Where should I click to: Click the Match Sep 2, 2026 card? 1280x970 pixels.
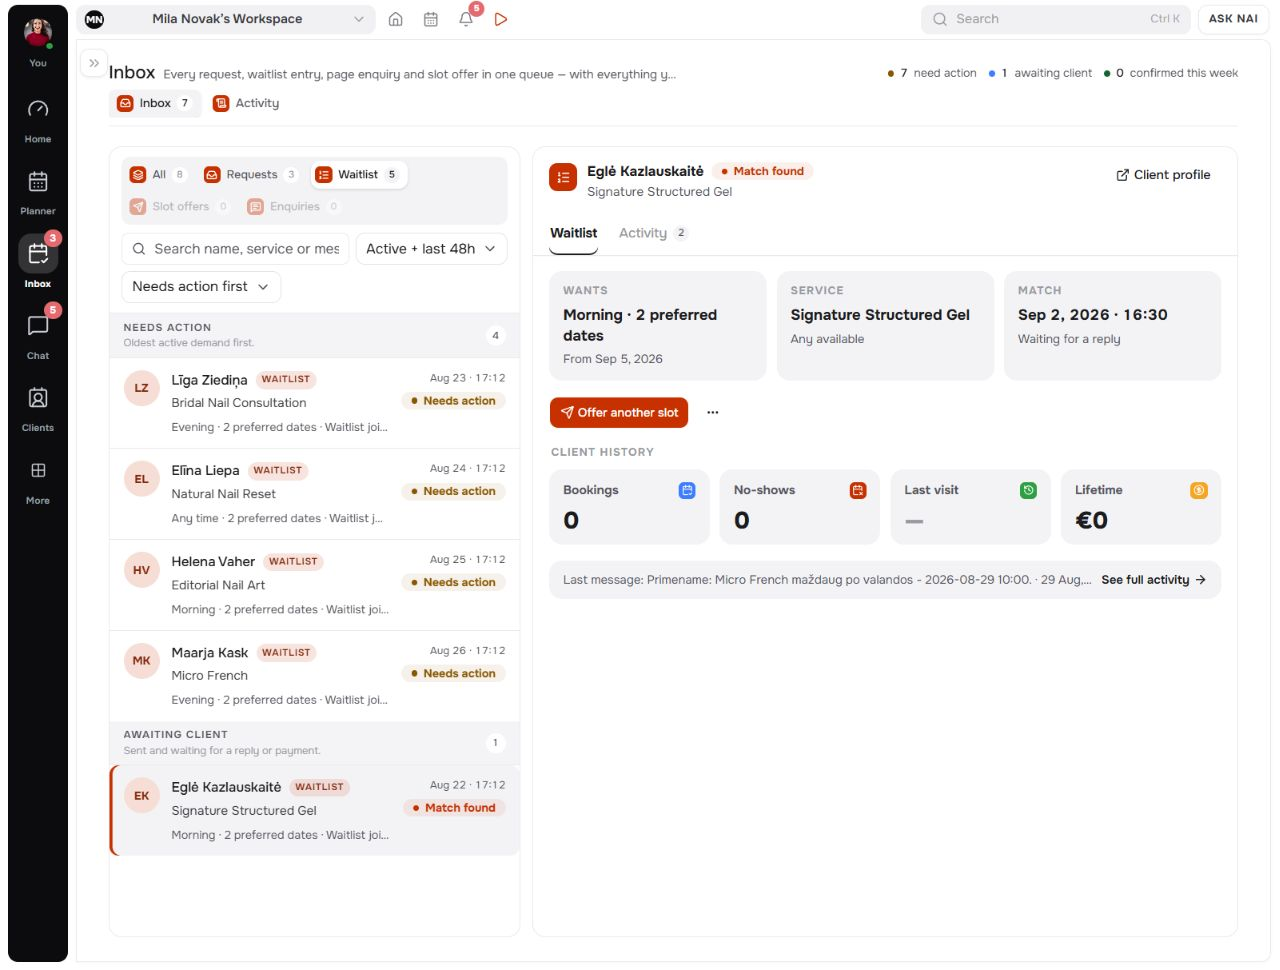(1112, 326)
